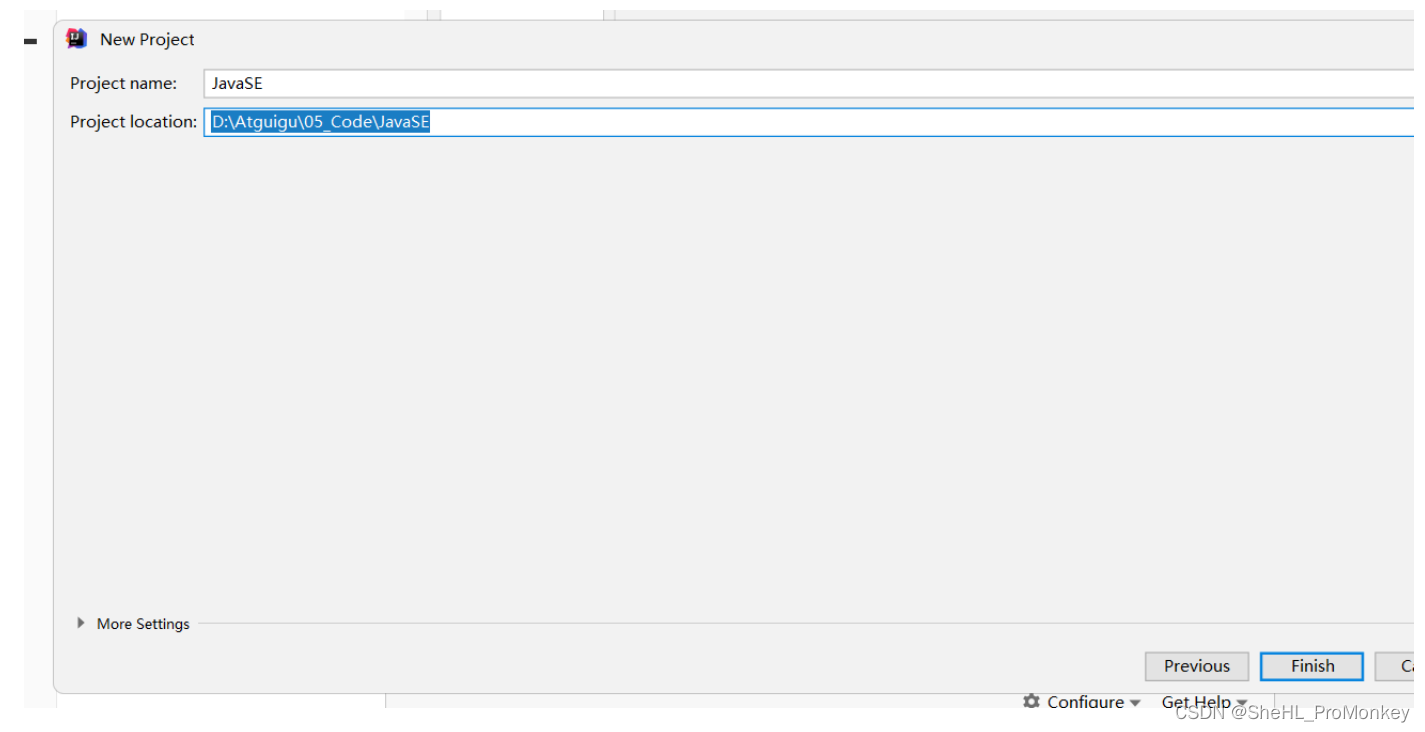
Task: Click the Project name label
Action: click(x=123, y=84)
